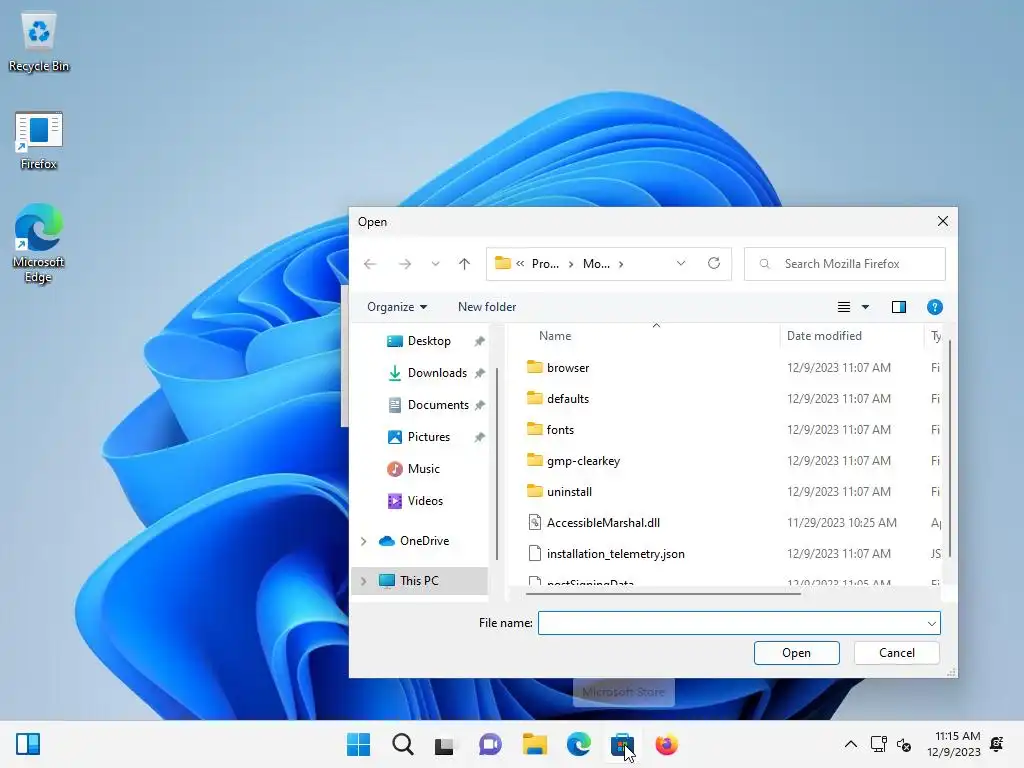Open Firefox from the taskbar
Viewport: 1024px width, 768px height.
click(x=666, y=744)
